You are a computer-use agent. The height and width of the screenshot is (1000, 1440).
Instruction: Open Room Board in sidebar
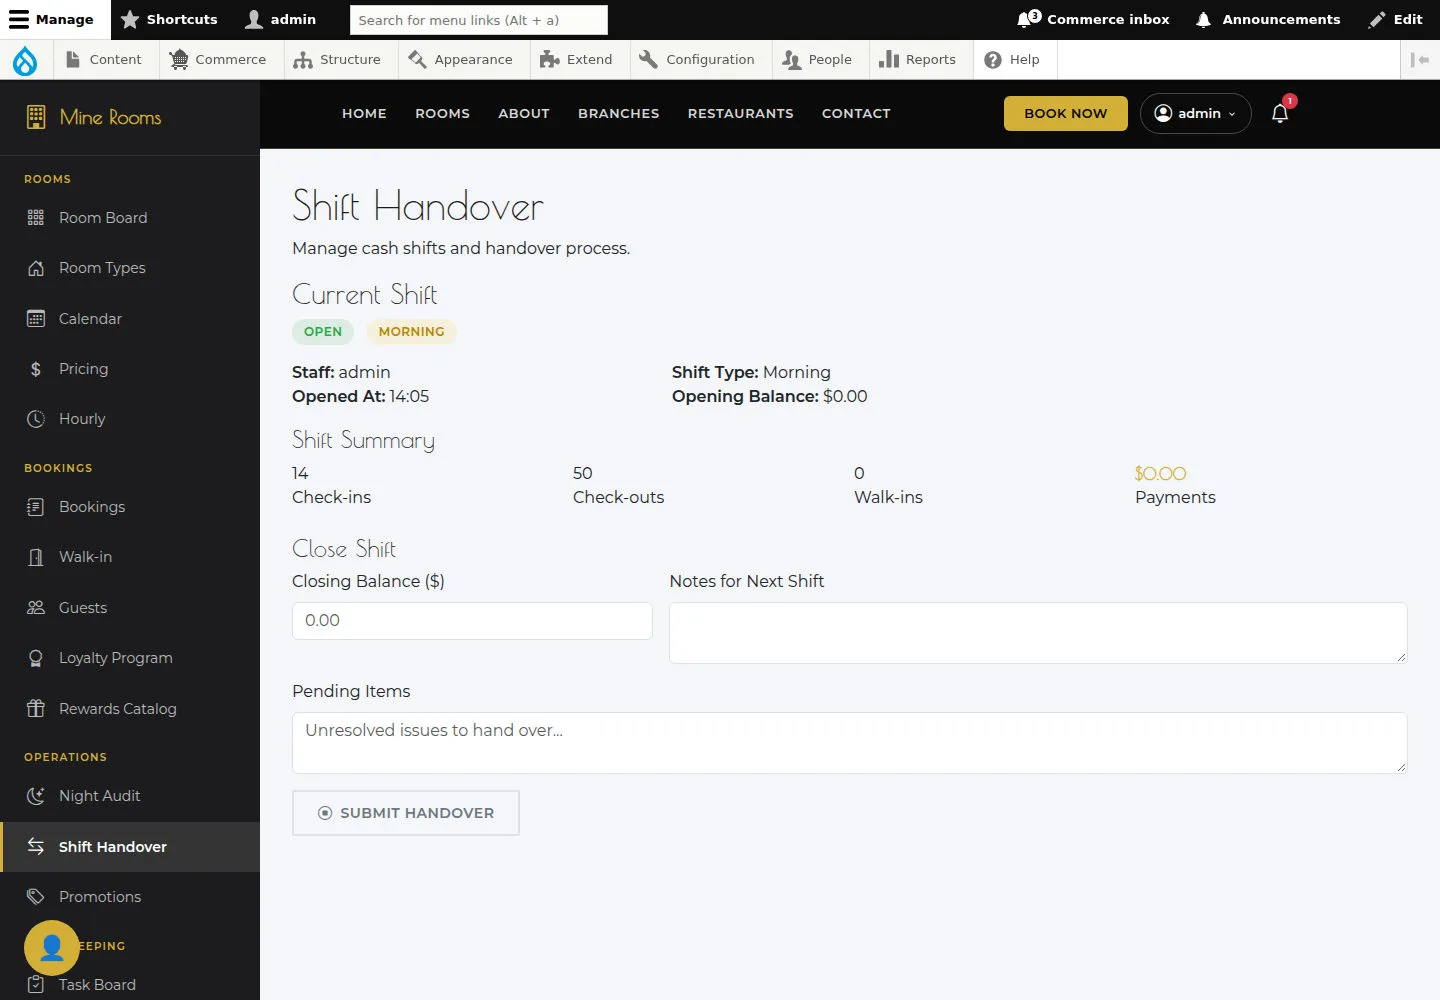coord(130,218)
